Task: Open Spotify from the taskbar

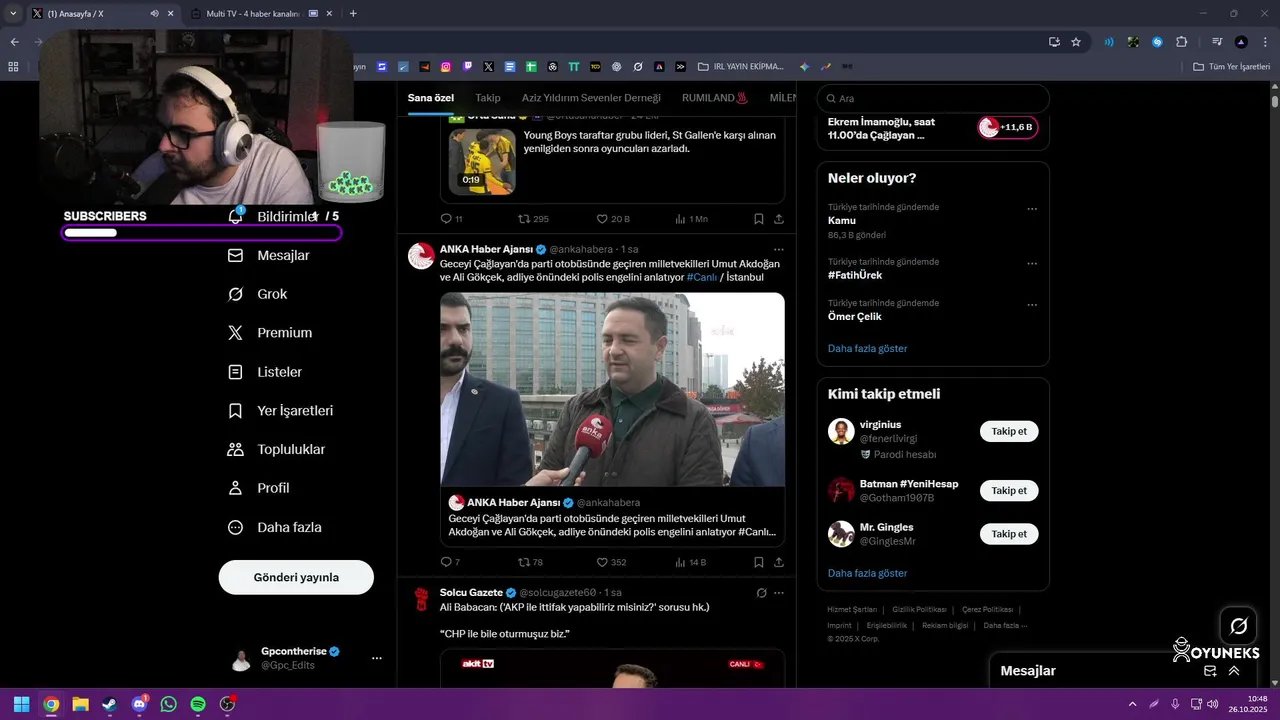Action: click(x=198, y=704)
